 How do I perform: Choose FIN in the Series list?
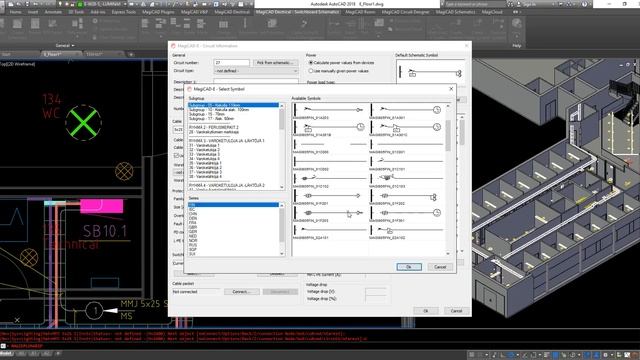(x=233, y=205)
